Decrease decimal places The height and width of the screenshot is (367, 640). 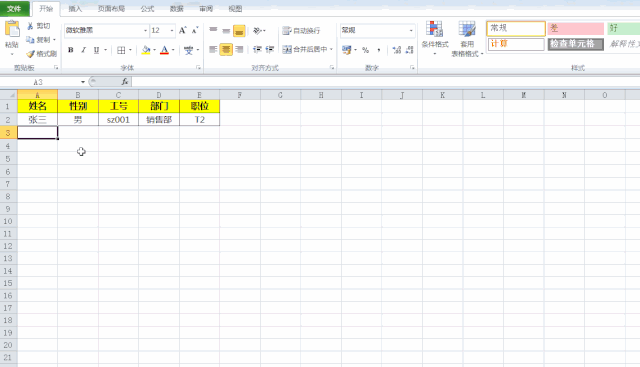[409, 50]
